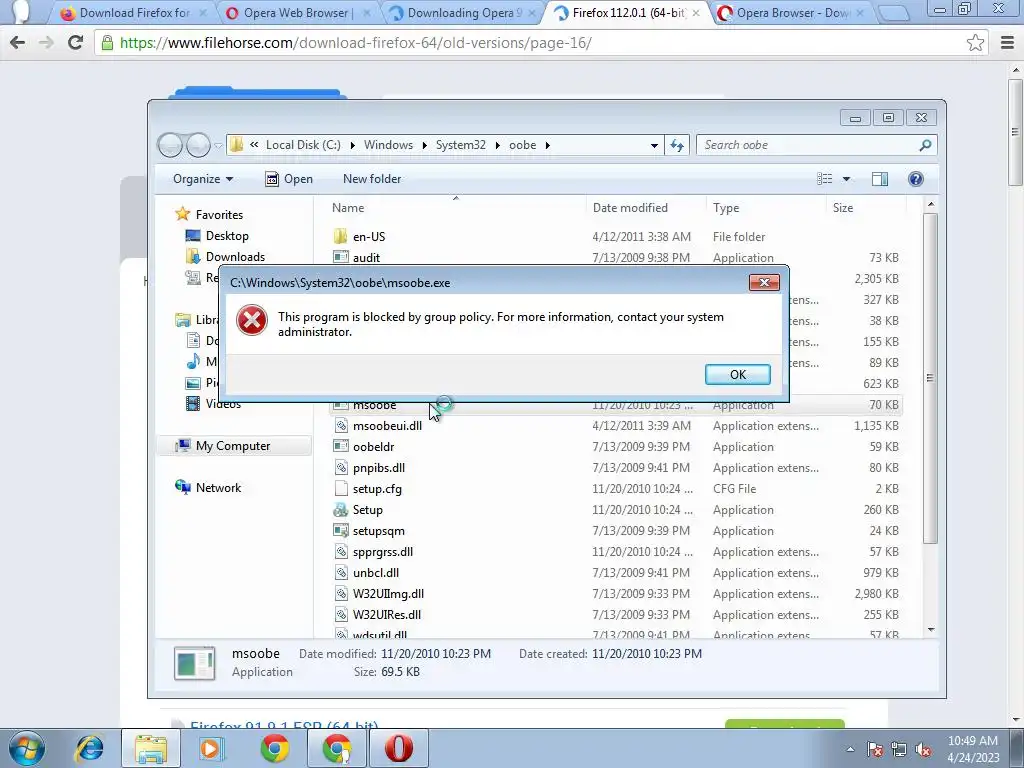Expand the arrow after oobe in breadcrumb
Viewport: 1024px width, 768px height.
547,145
